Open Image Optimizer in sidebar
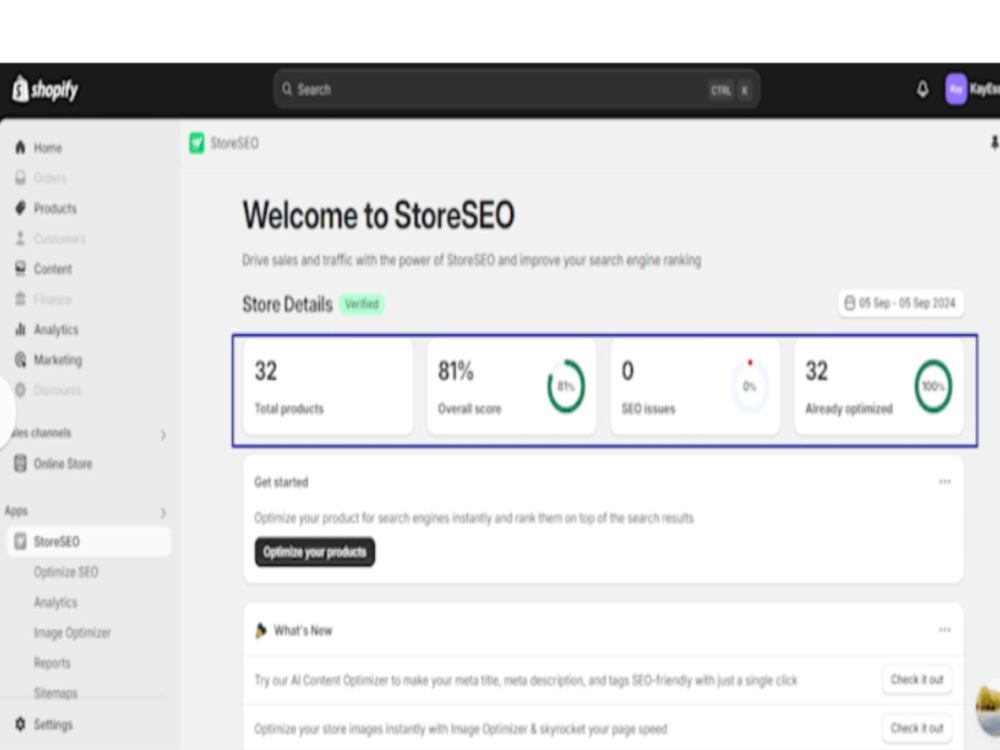This screenshot has width=1000, height=750. pyautogui.click(x=72, y=633)
